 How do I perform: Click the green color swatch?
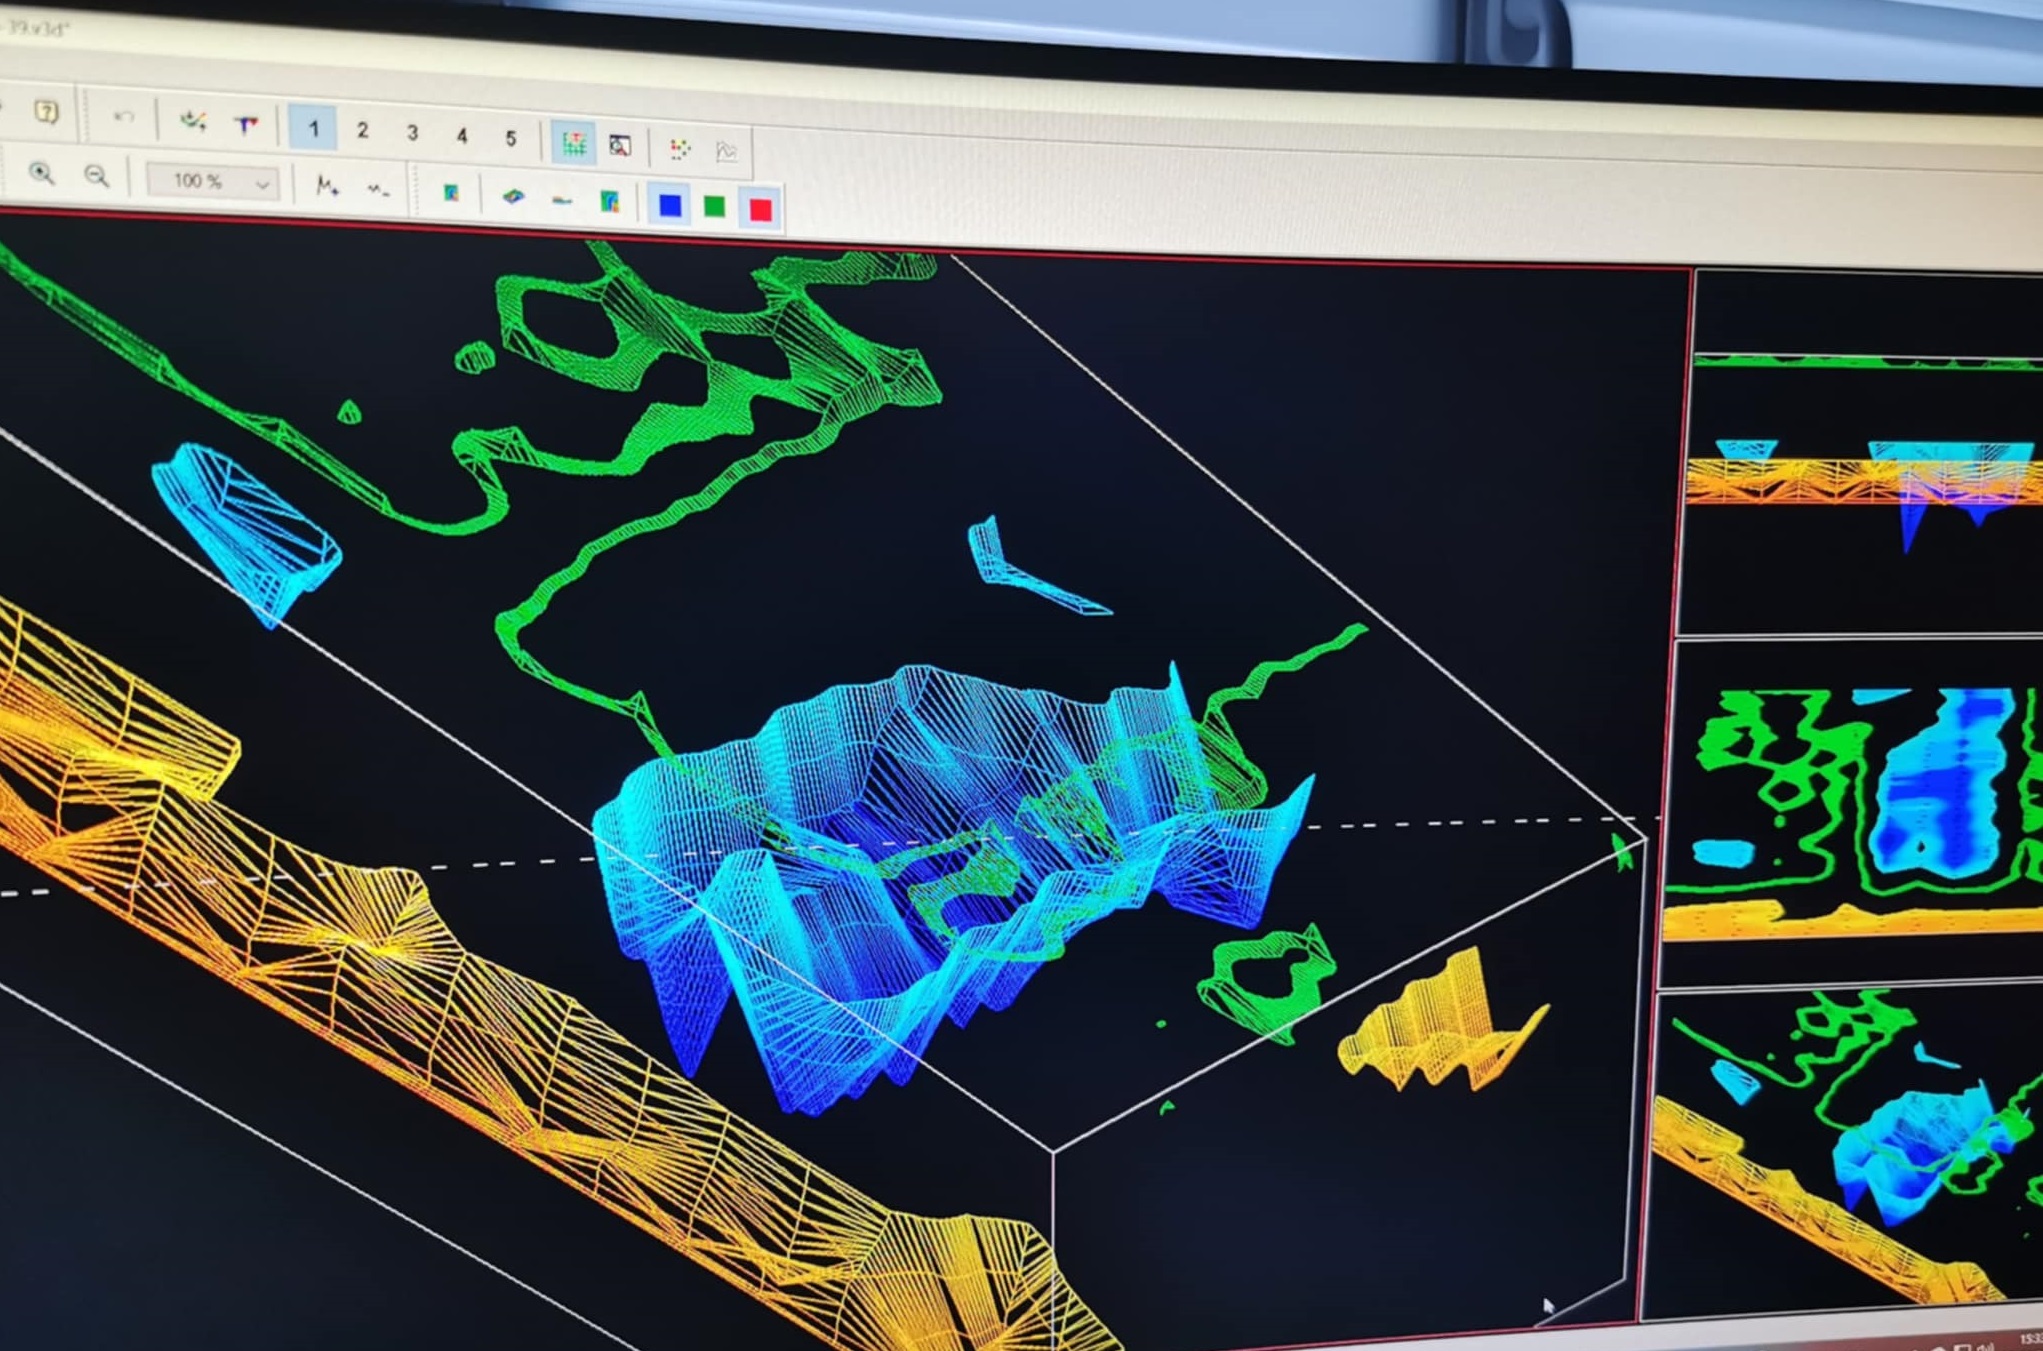(x=714, y=207)
